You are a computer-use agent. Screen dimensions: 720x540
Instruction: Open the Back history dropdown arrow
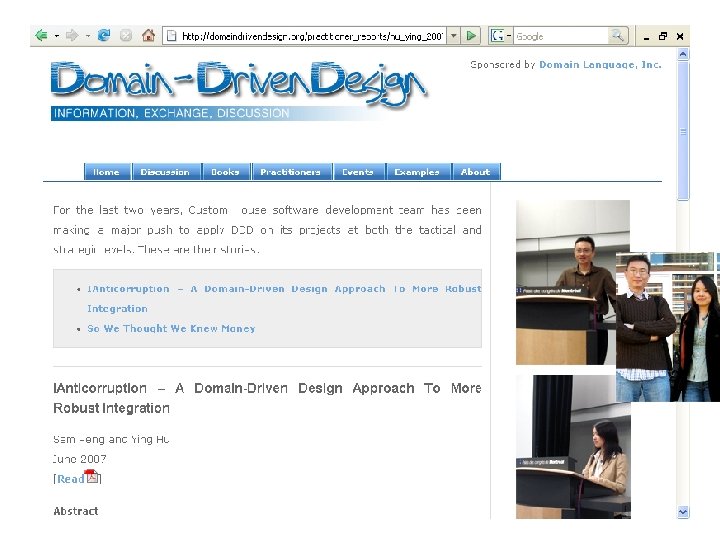(x=57, y=36)
